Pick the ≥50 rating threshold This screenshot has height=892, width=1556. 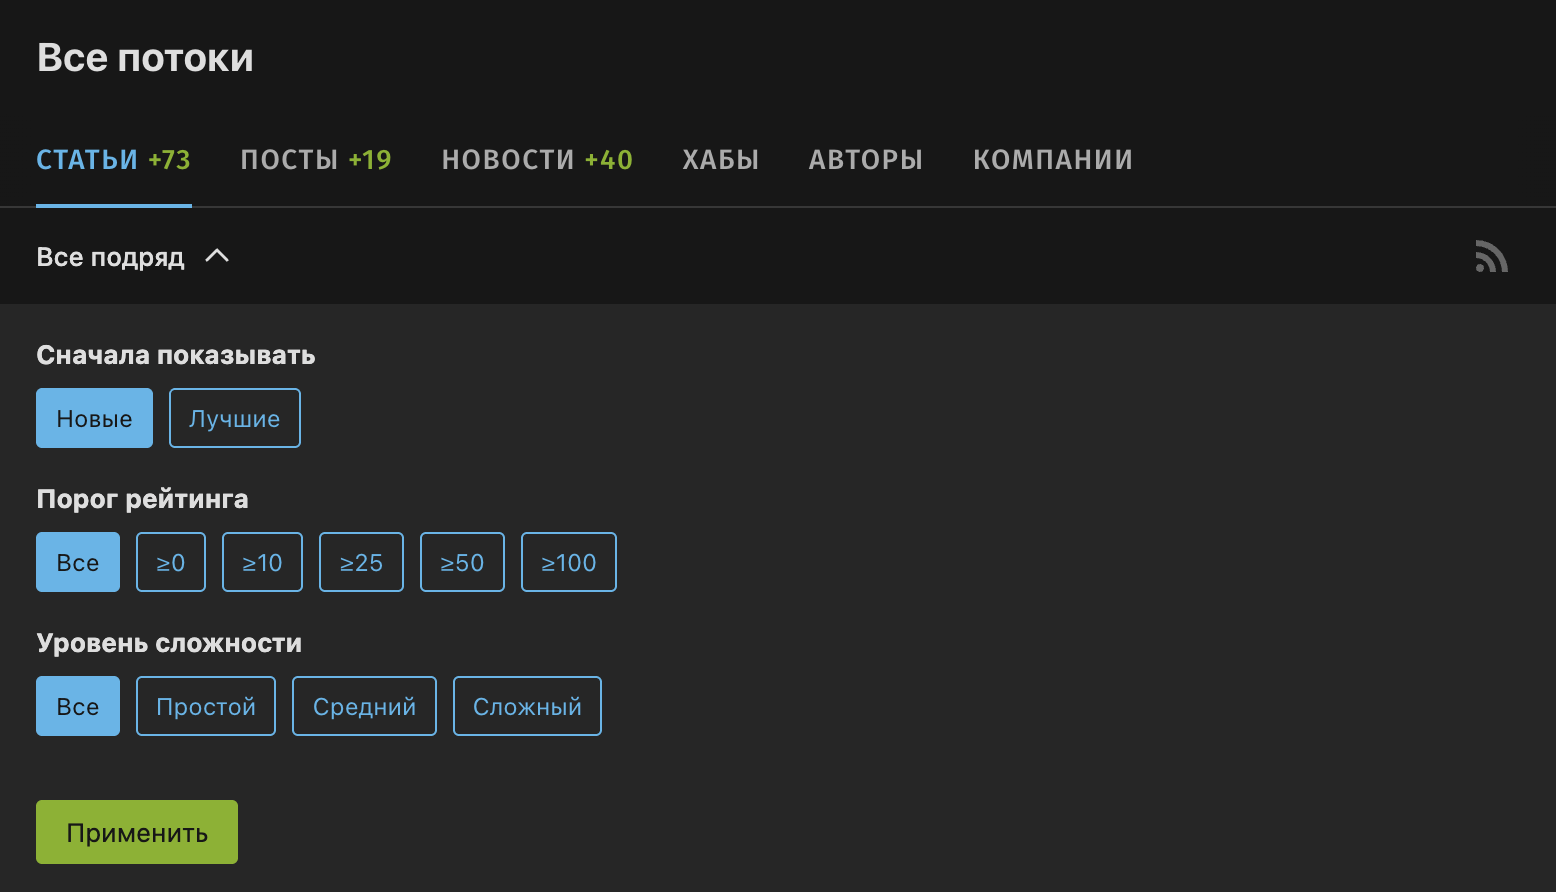click(x=462, y=562)
